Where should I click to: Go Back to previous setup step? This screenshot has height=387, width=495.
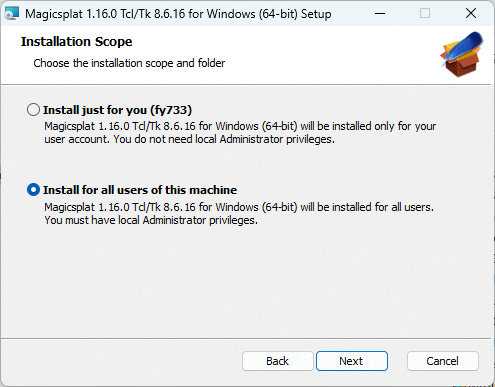[x=278, y=361]
